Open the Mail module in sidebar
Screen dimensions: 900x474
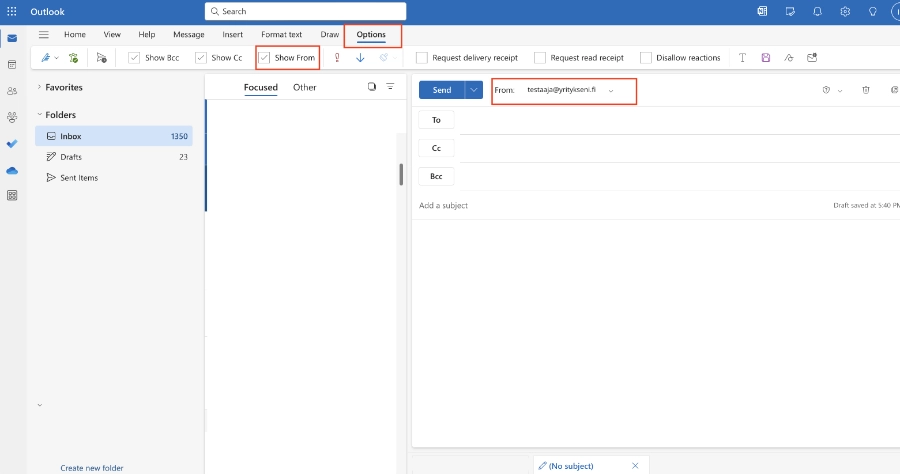[x=12, y=38]
